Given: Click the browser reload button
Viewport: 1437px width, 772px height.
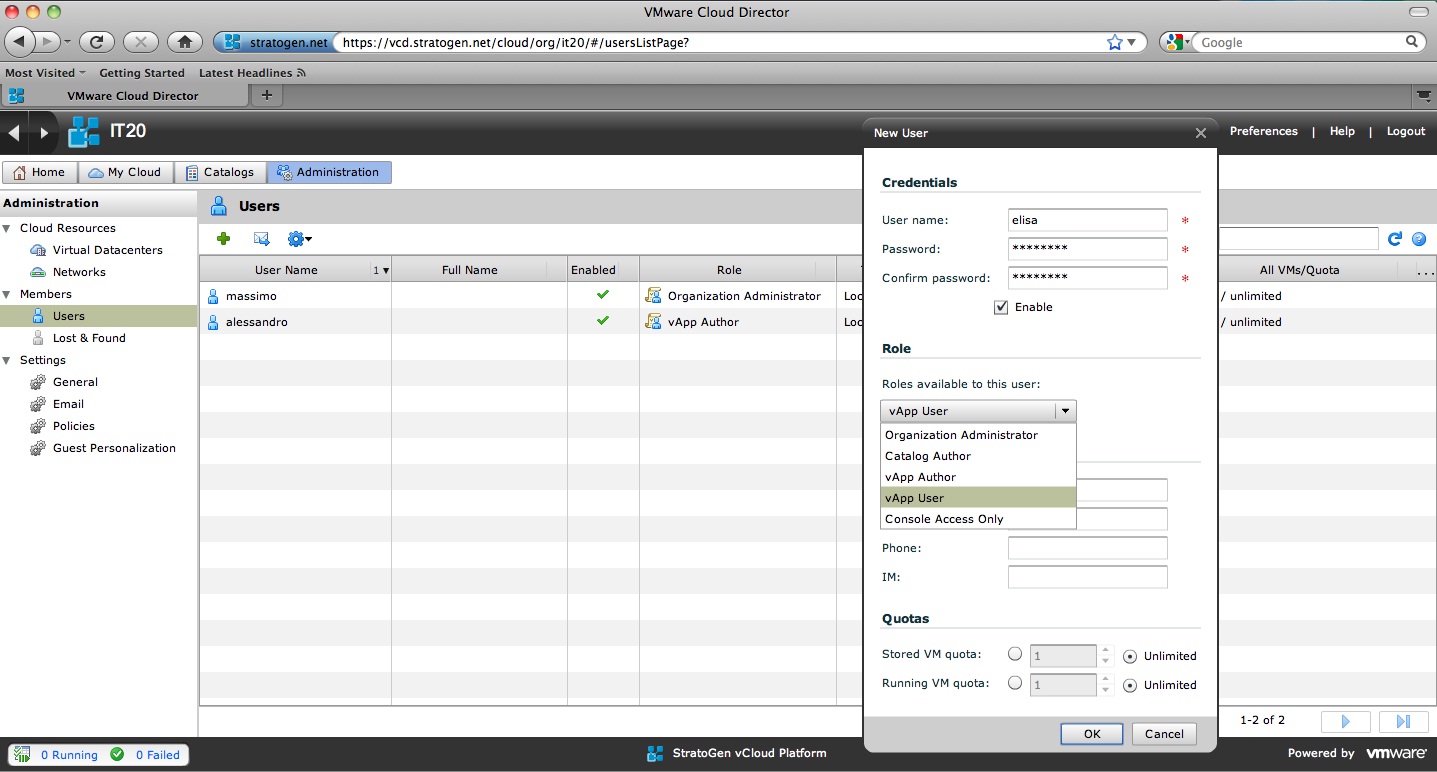Looking at the screenshot, I should point(97,42).
